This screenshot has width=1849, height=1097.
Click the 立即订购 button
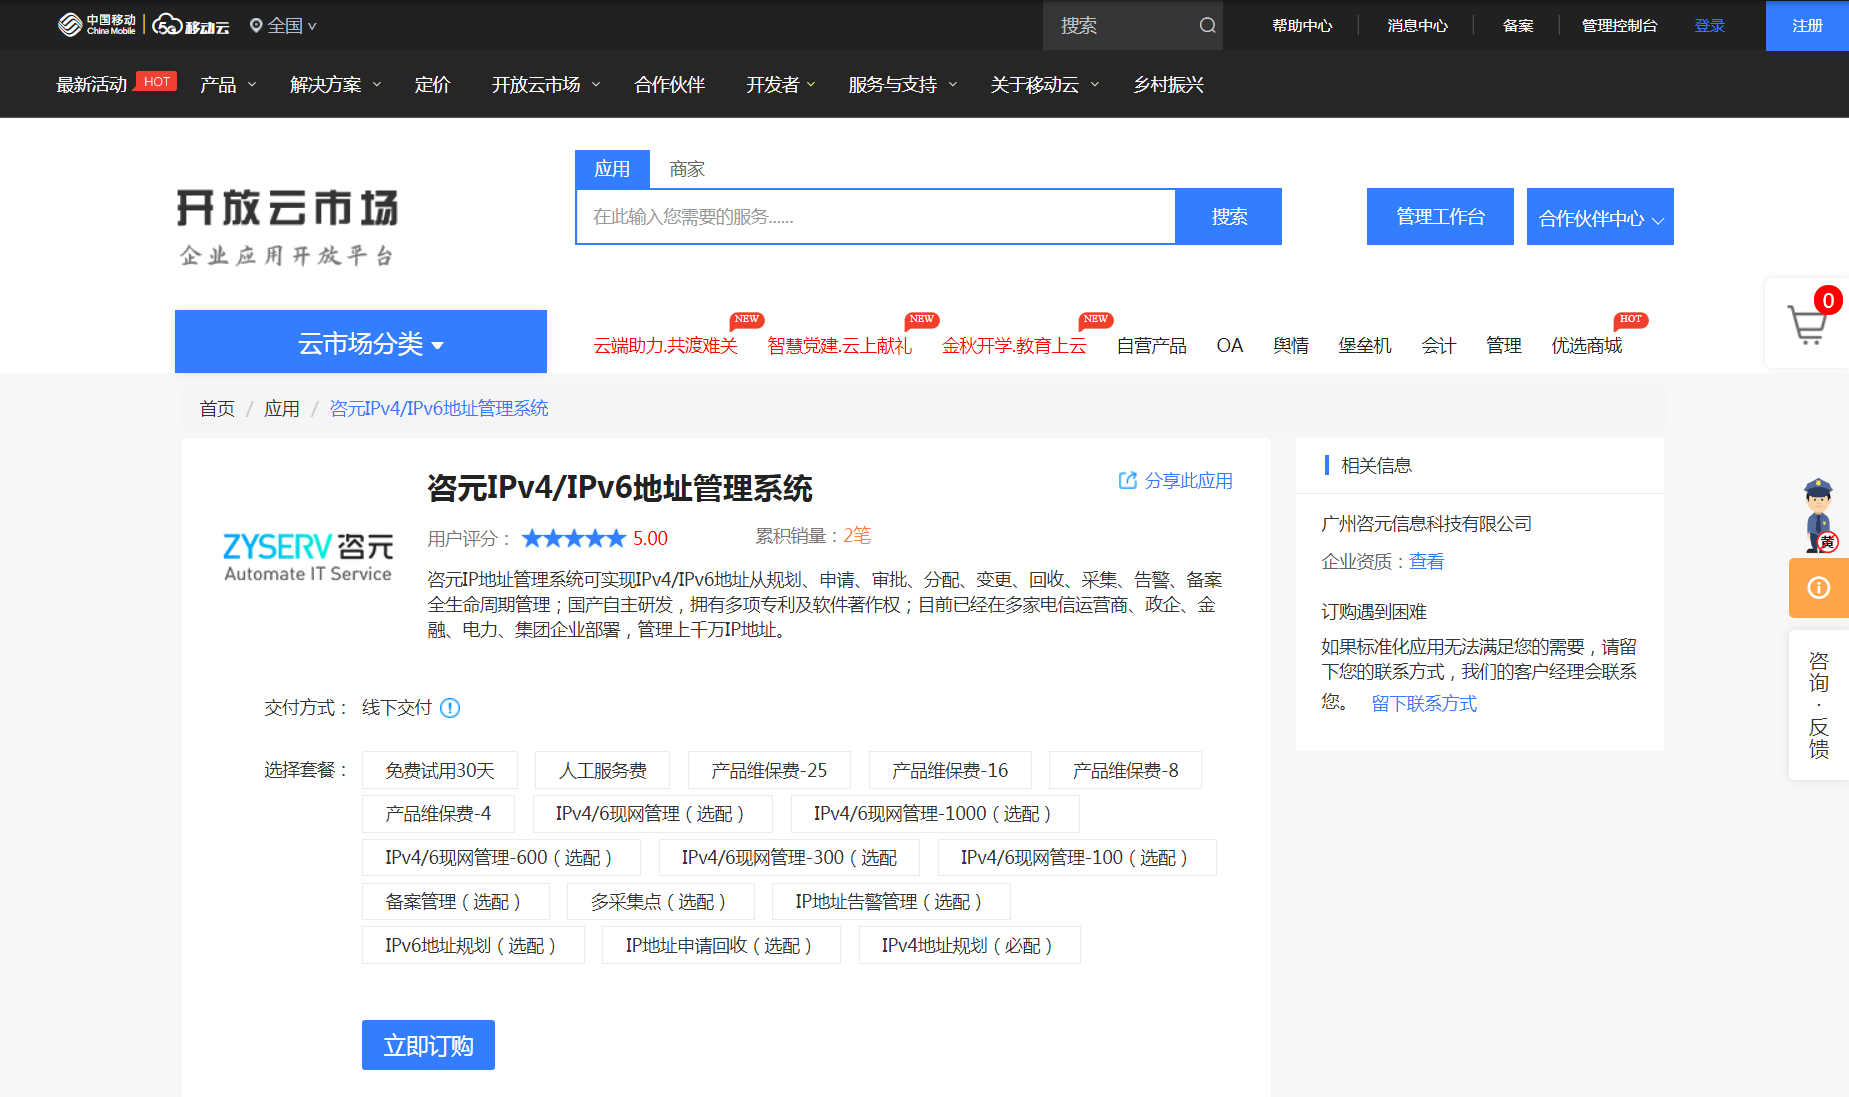tap(428, 1045)
